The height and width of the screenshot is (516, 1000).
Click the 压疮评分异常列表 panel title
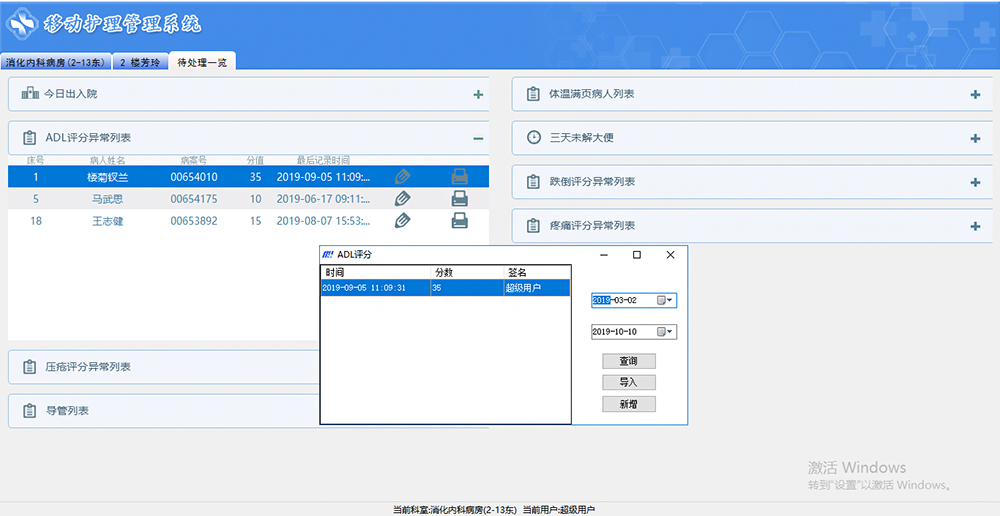[x=88, y=367]
